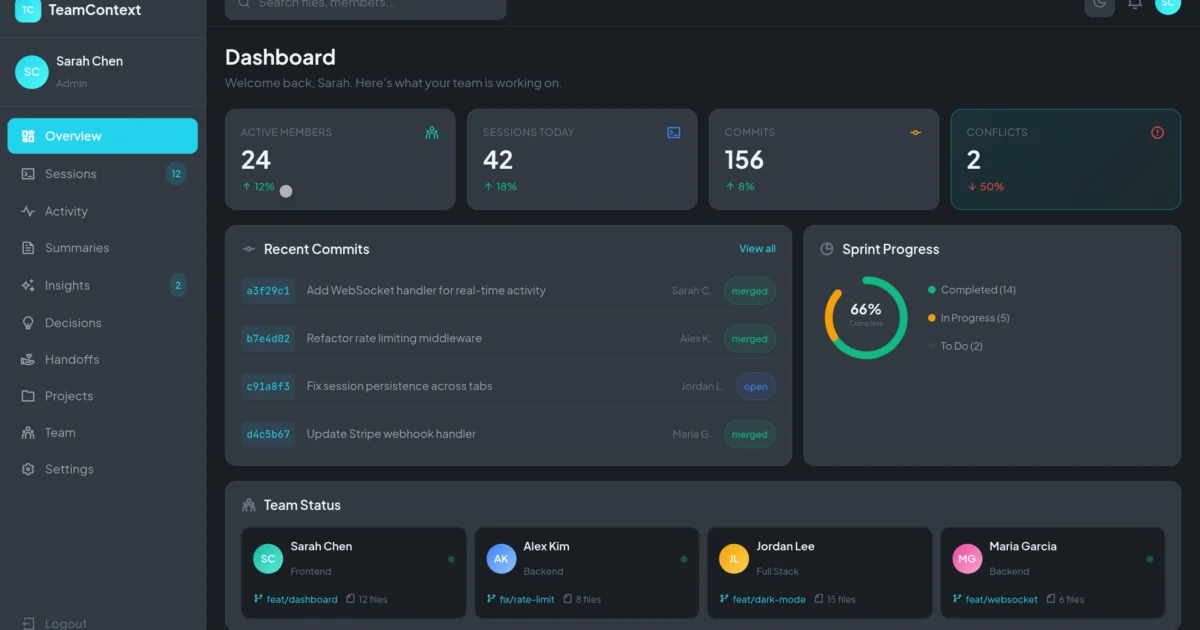This screenshot has height=630, width=1200.
Task: Click Logout at the sidebar bottom
Action: (65, 623)
